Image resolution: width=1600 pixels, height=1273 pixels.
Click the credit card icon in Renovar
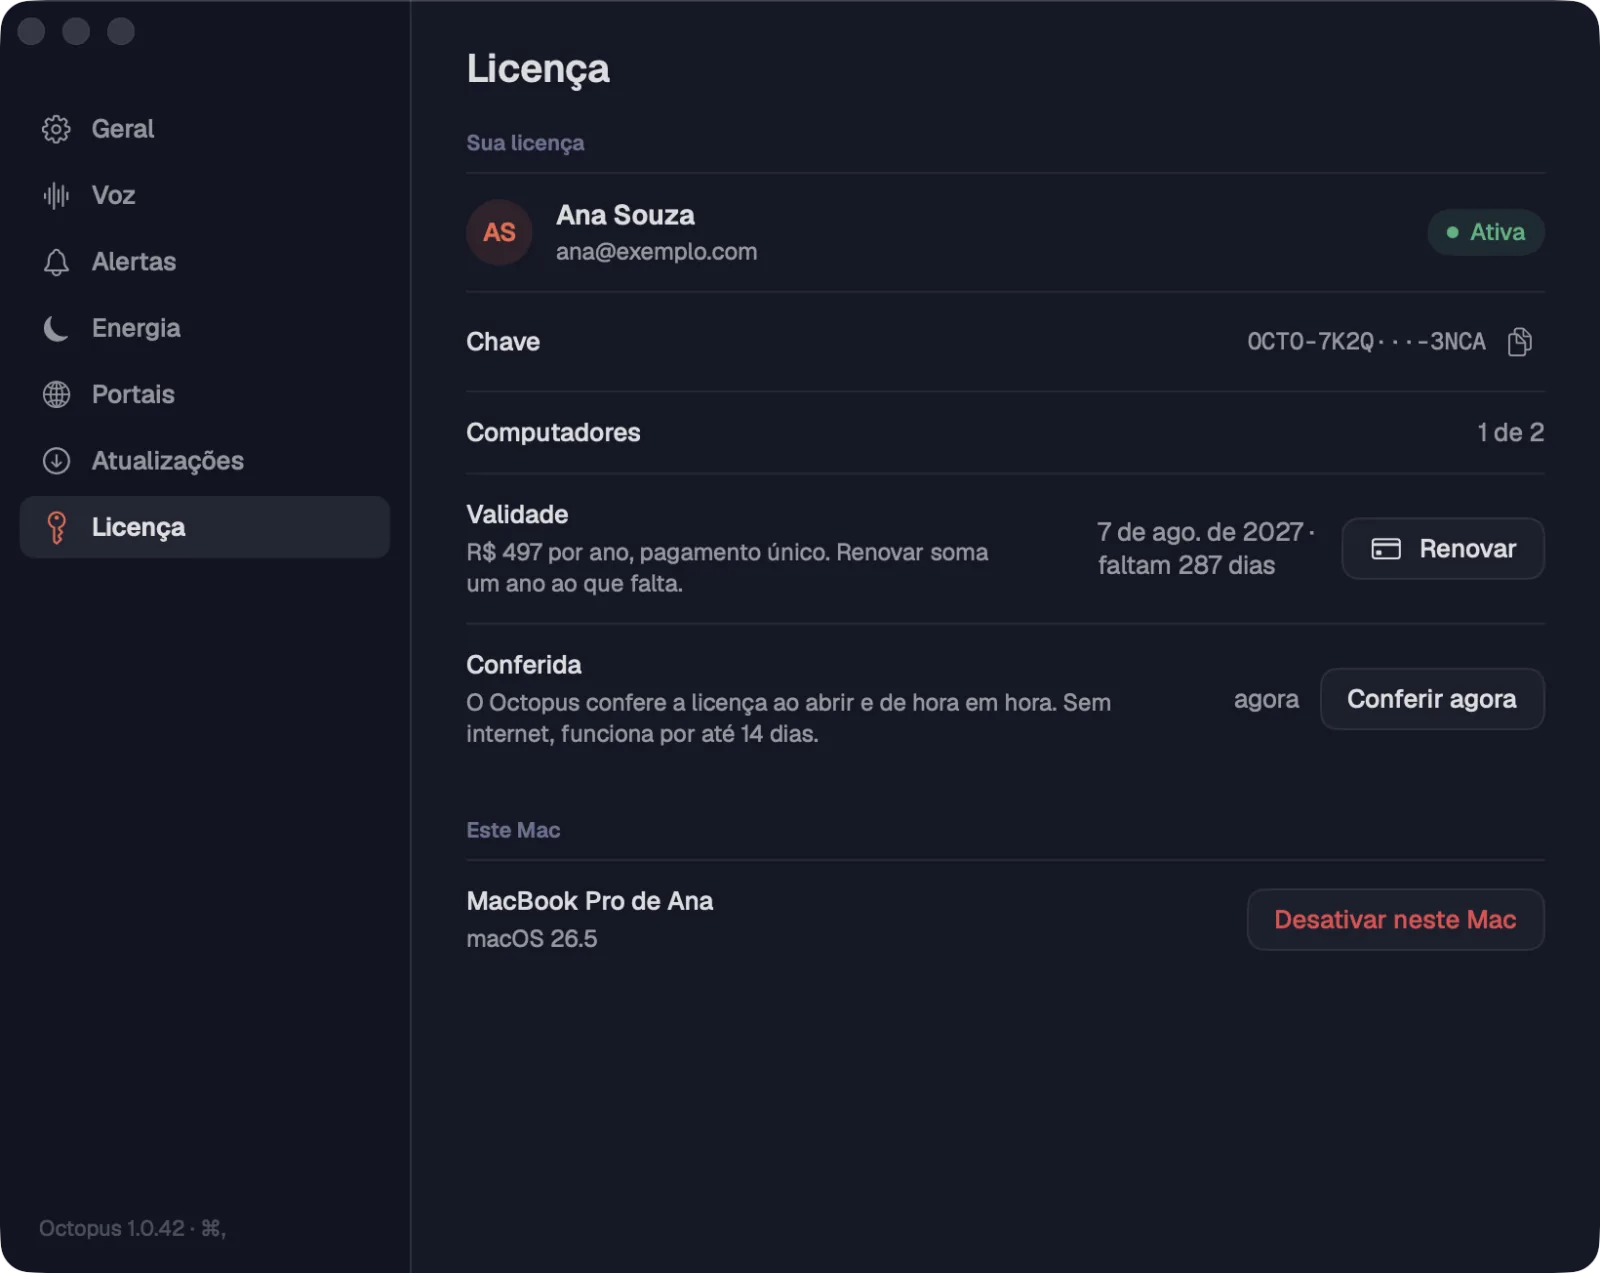(1386, 549)
